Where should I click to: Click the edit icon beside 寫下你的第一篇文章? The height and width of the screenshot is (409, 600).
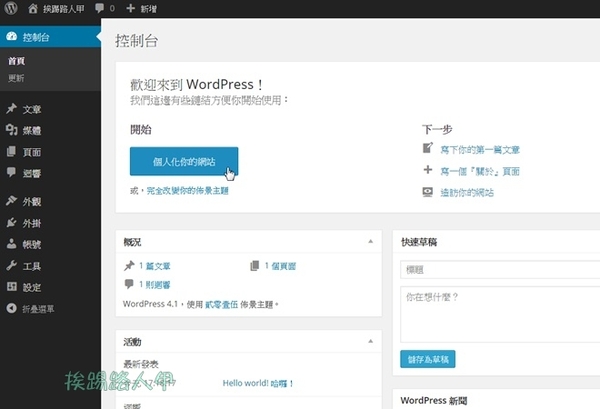pos(428,148)
